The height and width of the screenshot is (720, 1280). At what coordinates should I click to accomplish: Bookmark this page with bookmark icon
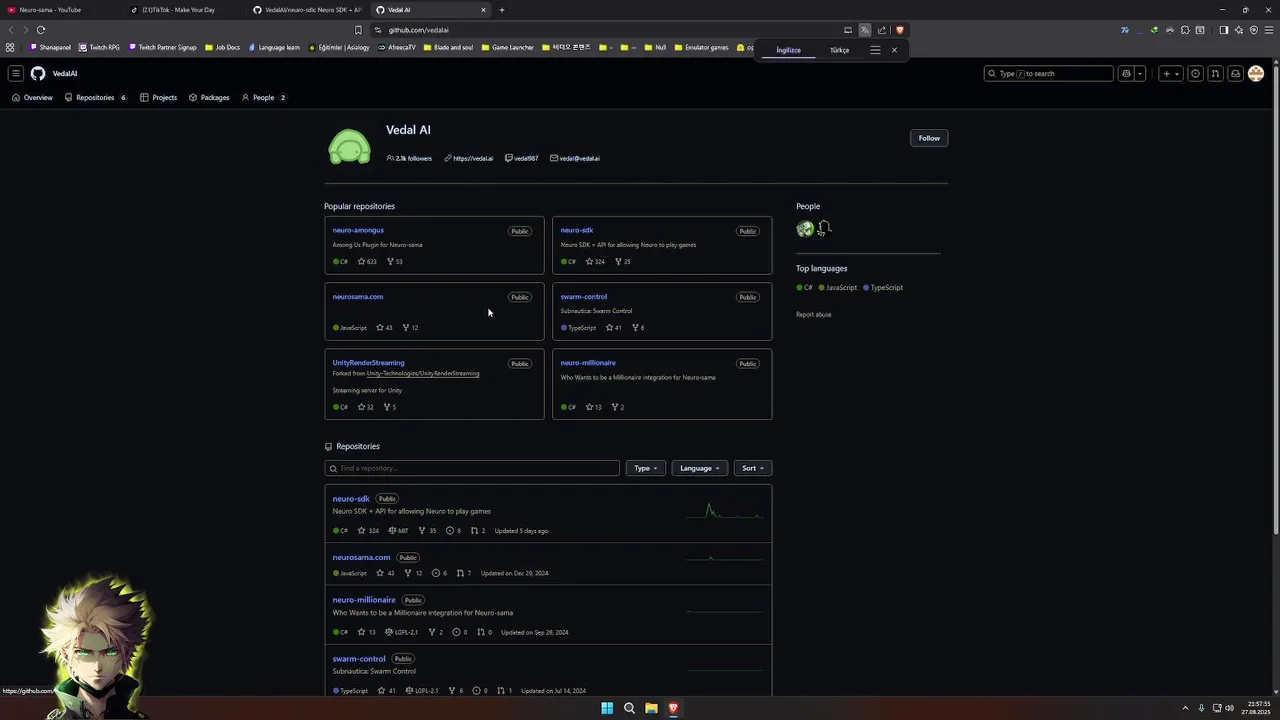[358, 30]
